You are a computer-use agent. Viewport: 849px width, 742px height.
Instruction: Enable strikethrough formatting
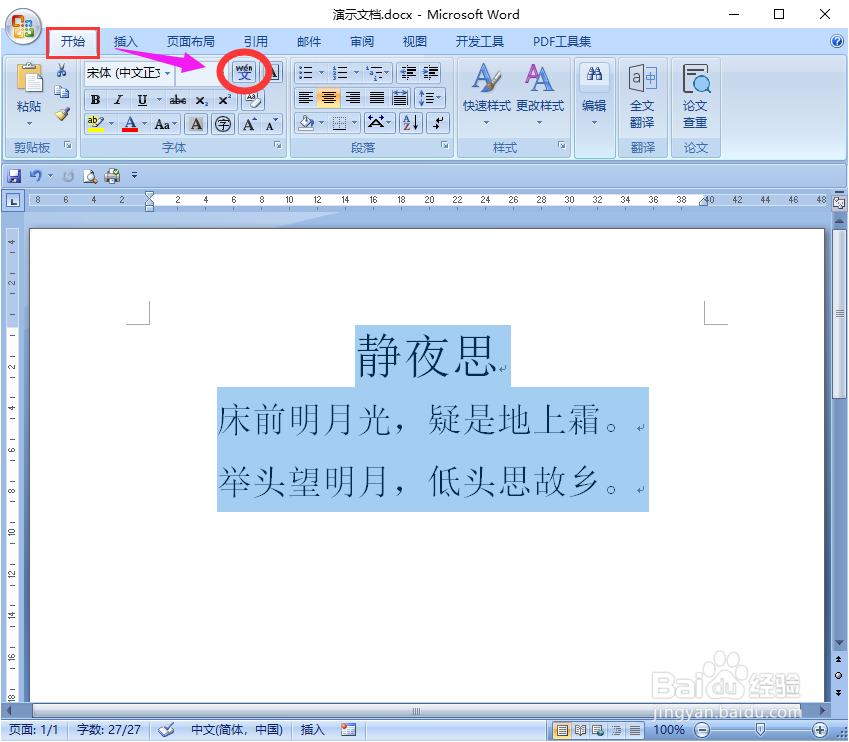click(178, 100)
